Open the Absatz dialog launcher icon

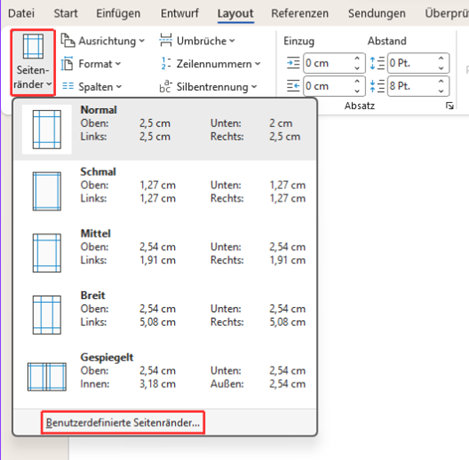click(x=449, y=106)
